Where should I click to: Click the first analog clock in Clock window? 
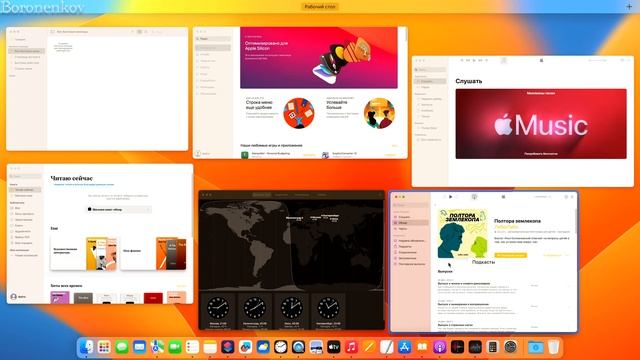pyautogui.click(x=218, y=307)
